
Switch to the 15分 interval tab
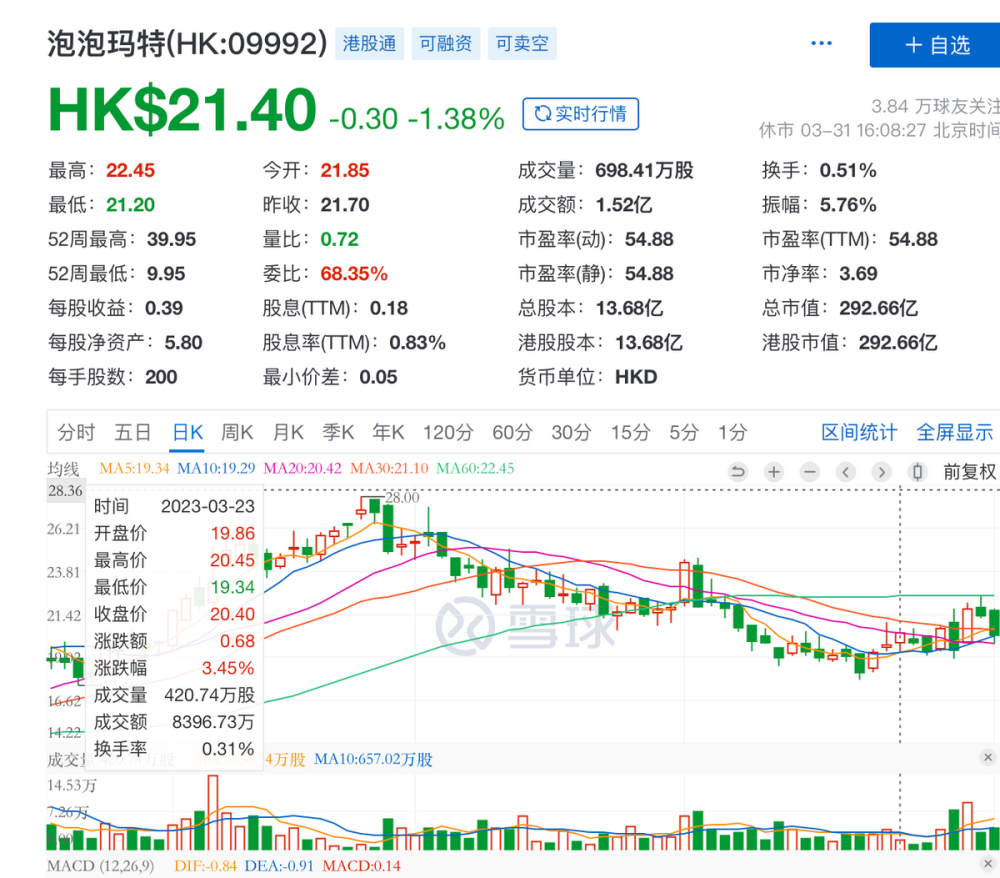(x=630, y=432)
